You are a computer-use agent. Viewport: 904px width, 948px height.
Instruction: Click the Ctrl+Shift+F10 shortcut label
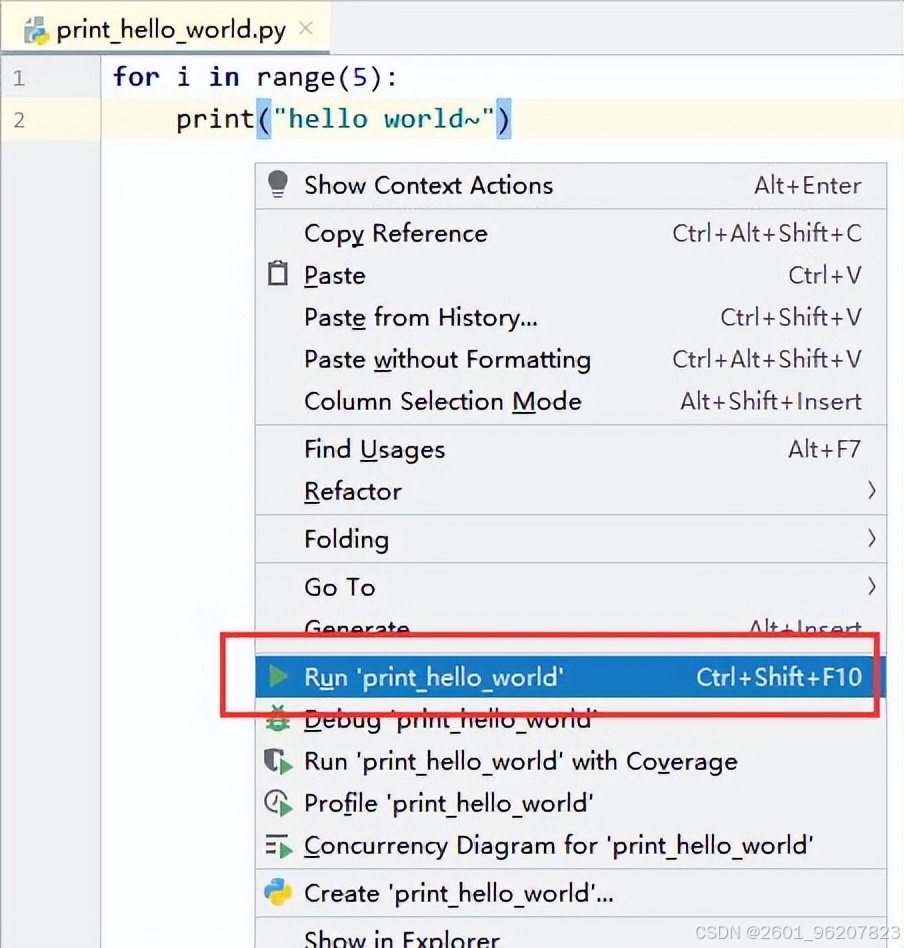pos(779,677)
